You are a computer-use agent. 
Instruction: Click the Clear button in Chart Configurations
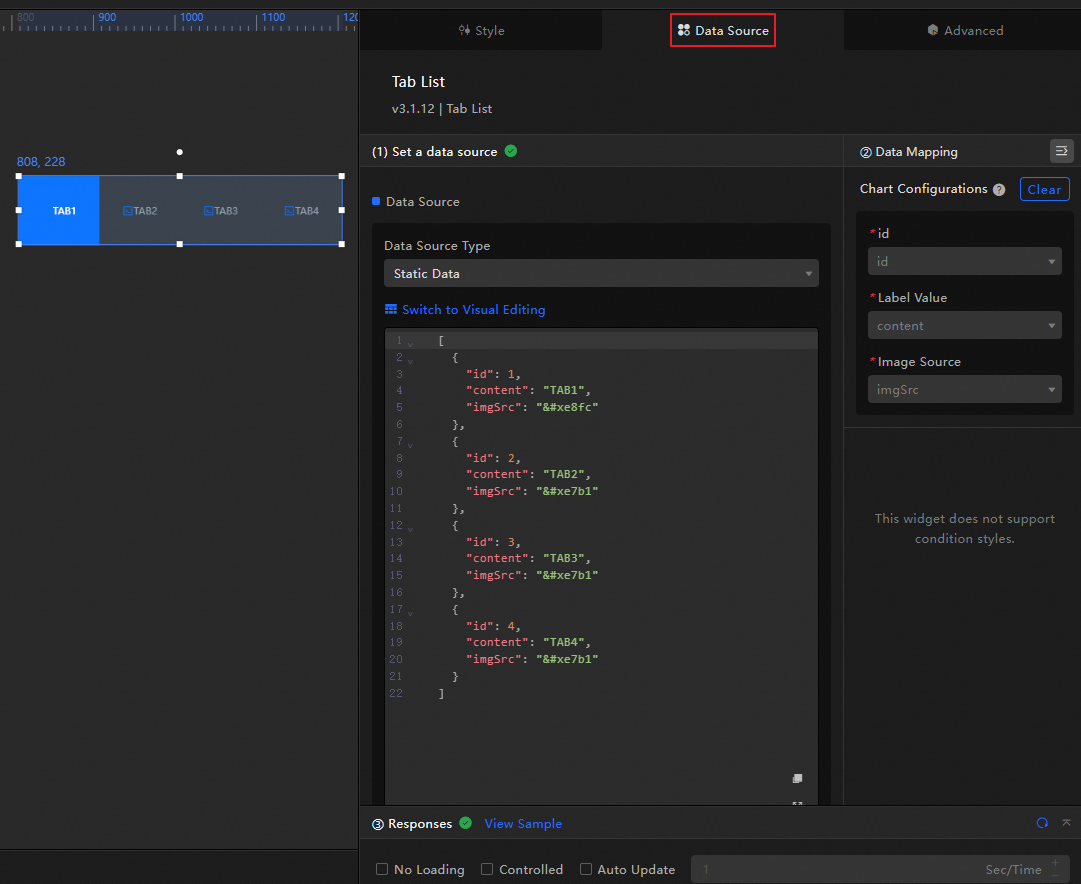[1044, 189]
